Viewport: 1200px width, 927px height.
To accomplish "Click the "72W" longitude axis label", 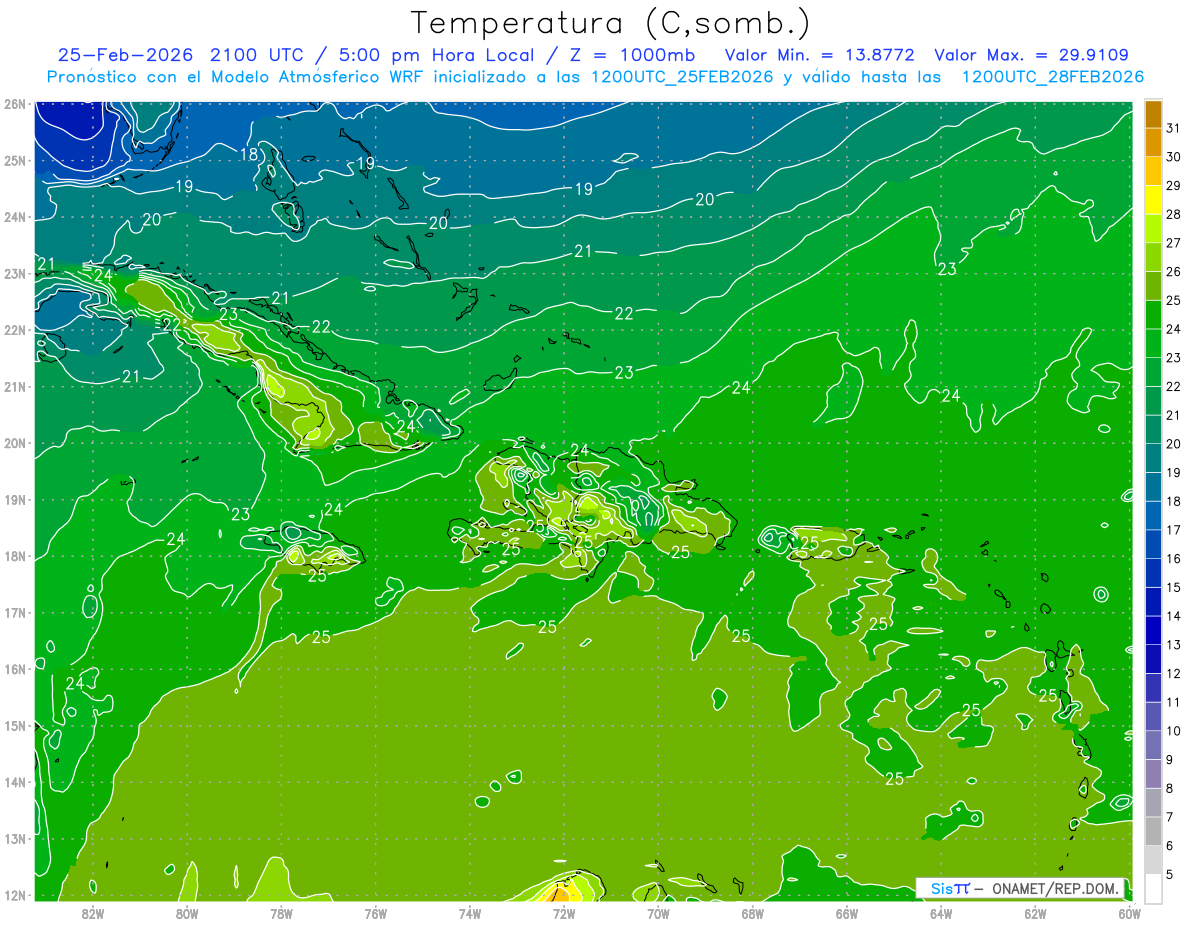I will [x=564, y=913].
